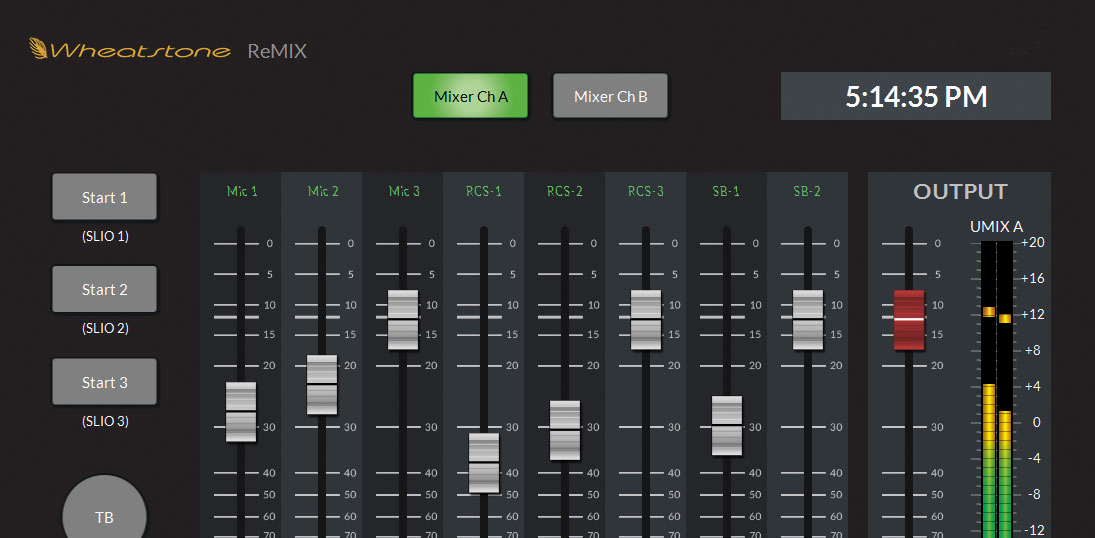Click the ReMIX title text
Screen dimensions: 1095x538
pyautogui.click(x=277, y=52)
